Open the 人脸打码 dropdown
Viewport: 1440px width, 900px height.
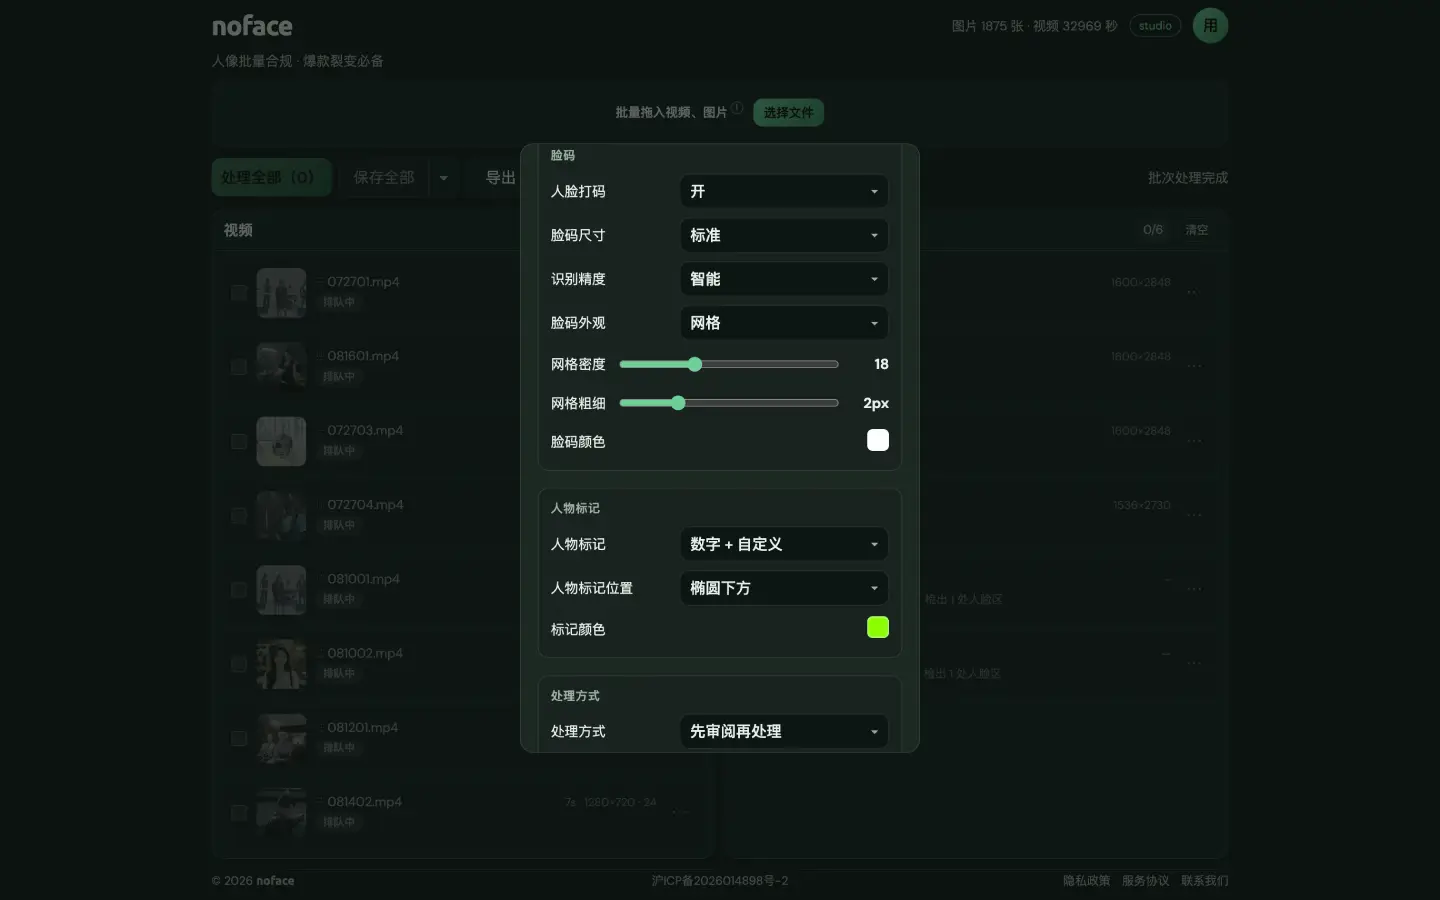784,191
